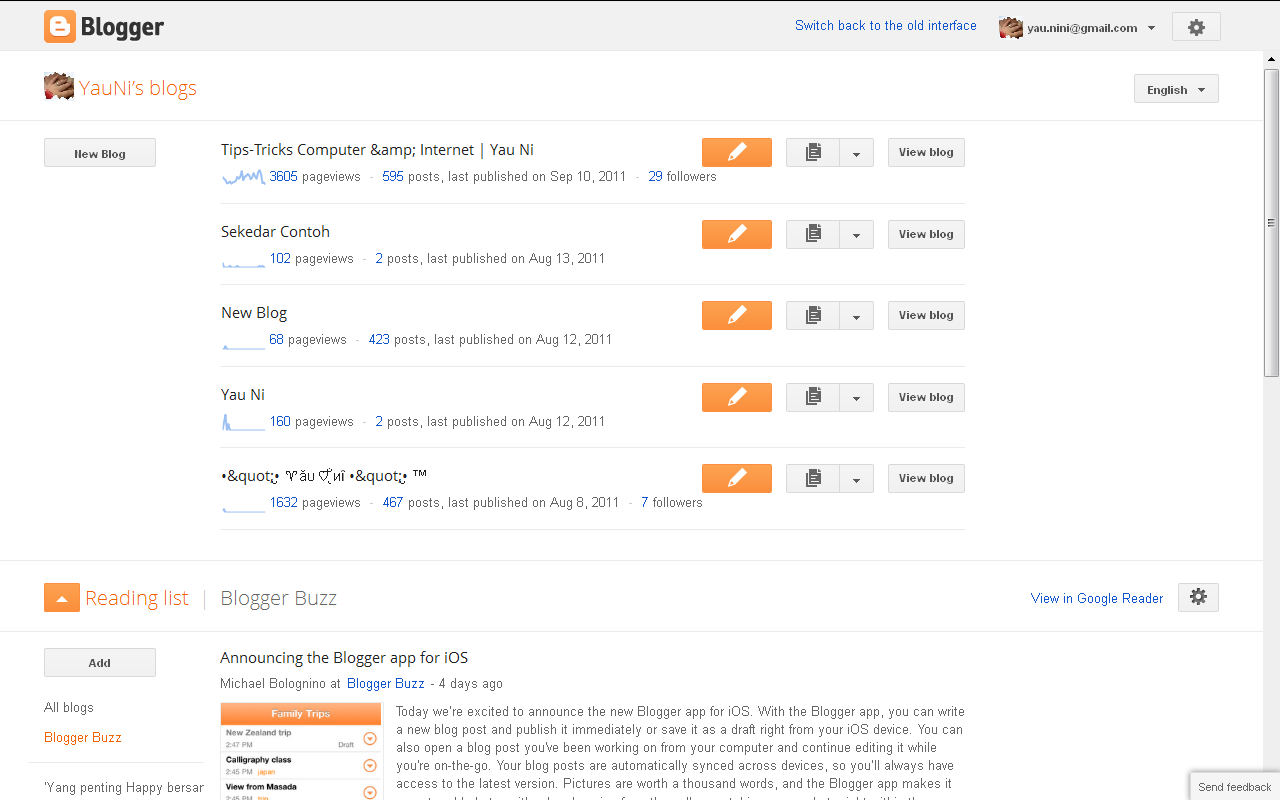Click View blog for Yau Ni

tap(926, 397)
